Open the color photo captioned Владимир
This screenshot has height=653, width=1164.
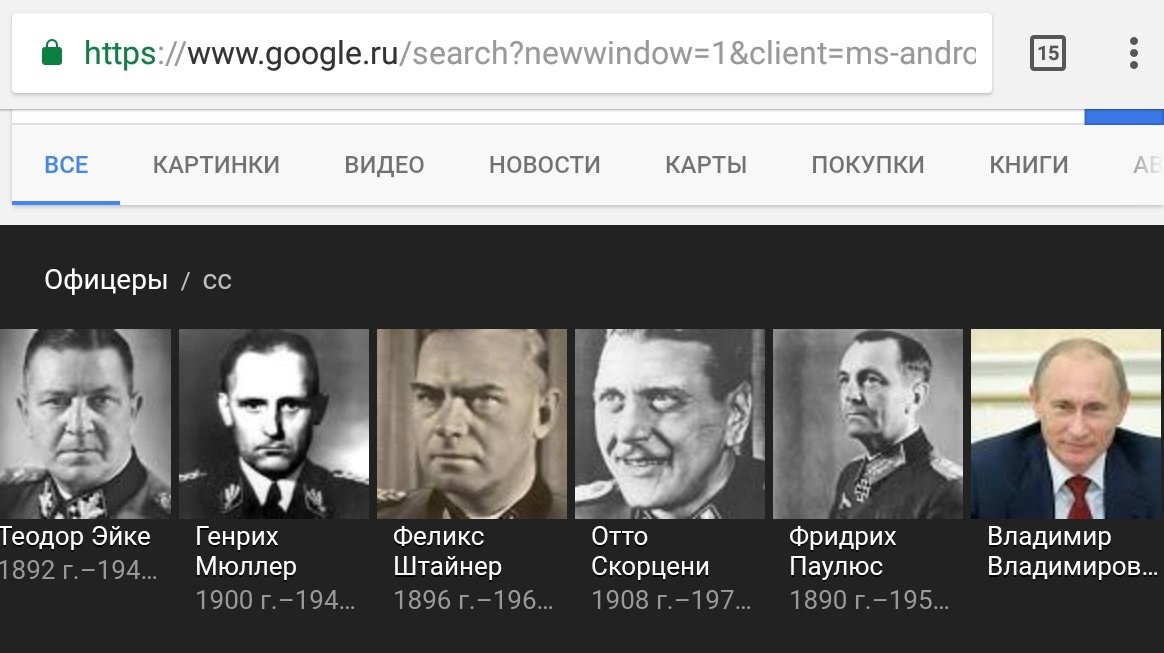coord(1067,424)
